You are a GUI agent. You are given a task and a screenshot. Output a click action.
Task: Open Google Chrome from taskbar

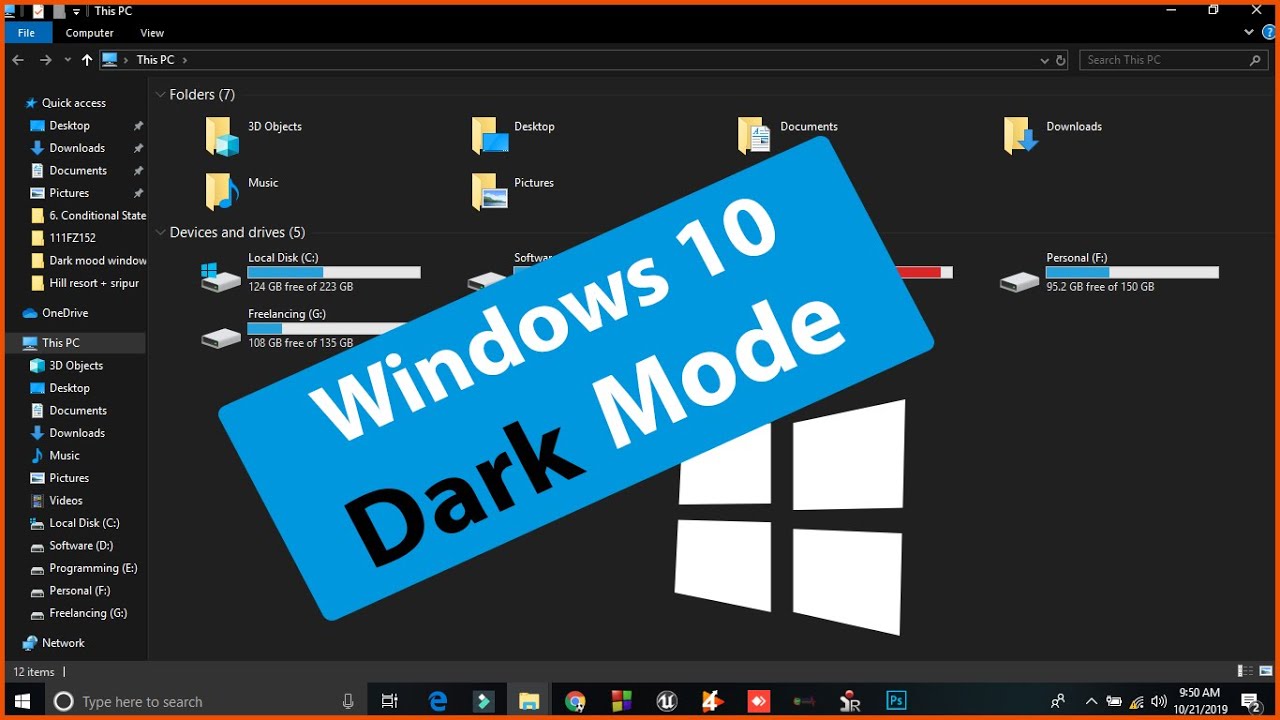pyautogui.click(x=575, y=702)
